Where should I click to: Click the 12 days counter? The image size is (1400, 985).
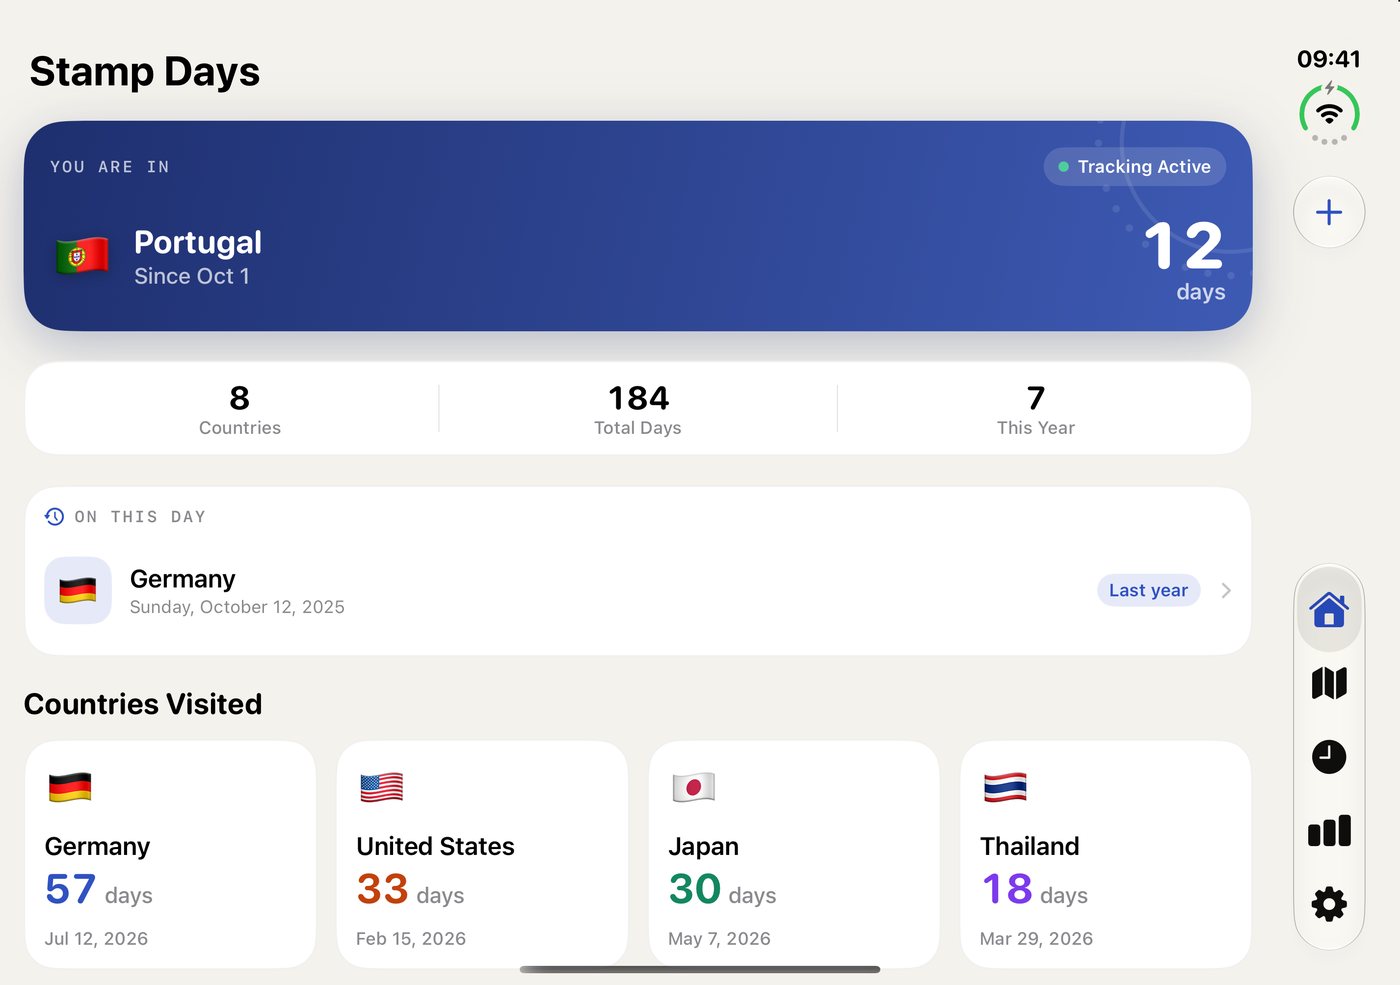pyautogui.click(x=1185, y=261)
